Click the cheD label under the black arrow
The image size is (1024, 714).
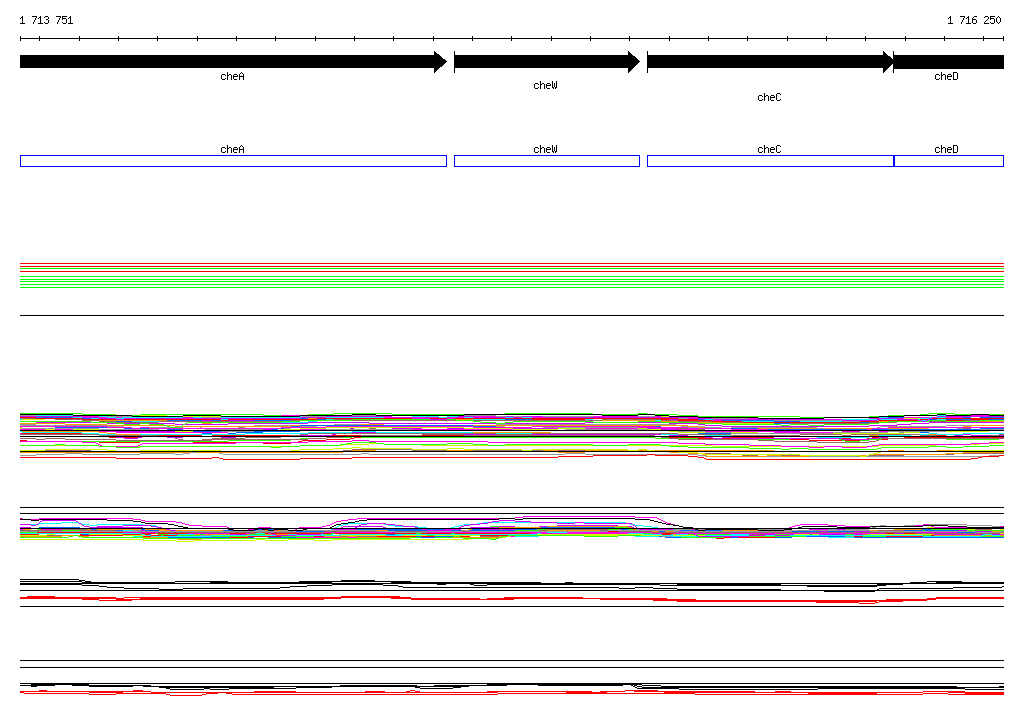[x=946, y=76]
